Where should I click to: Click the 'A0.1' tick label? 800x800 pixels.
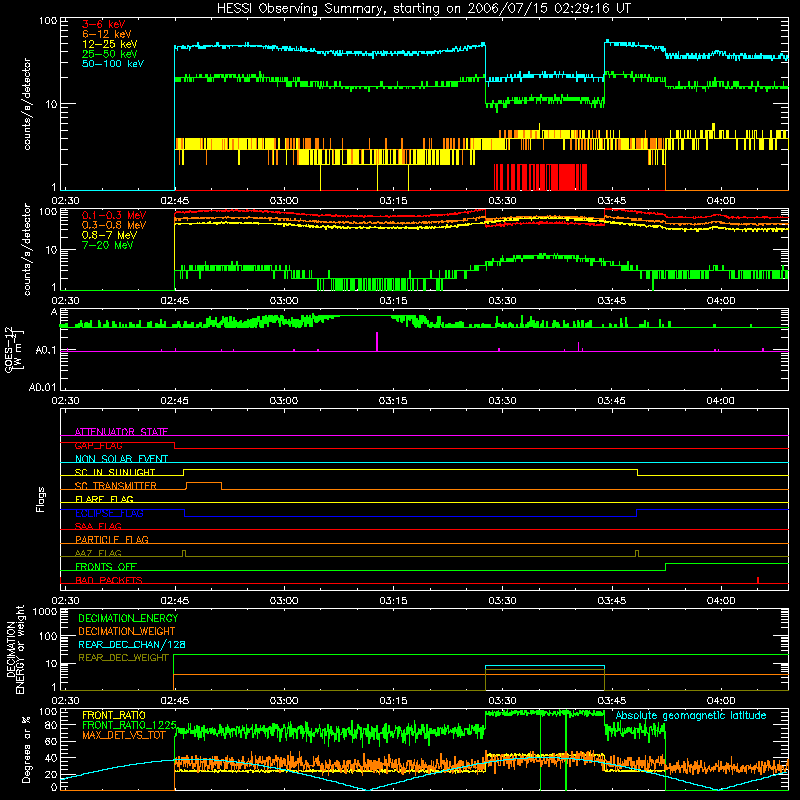[x=45, y=351]
